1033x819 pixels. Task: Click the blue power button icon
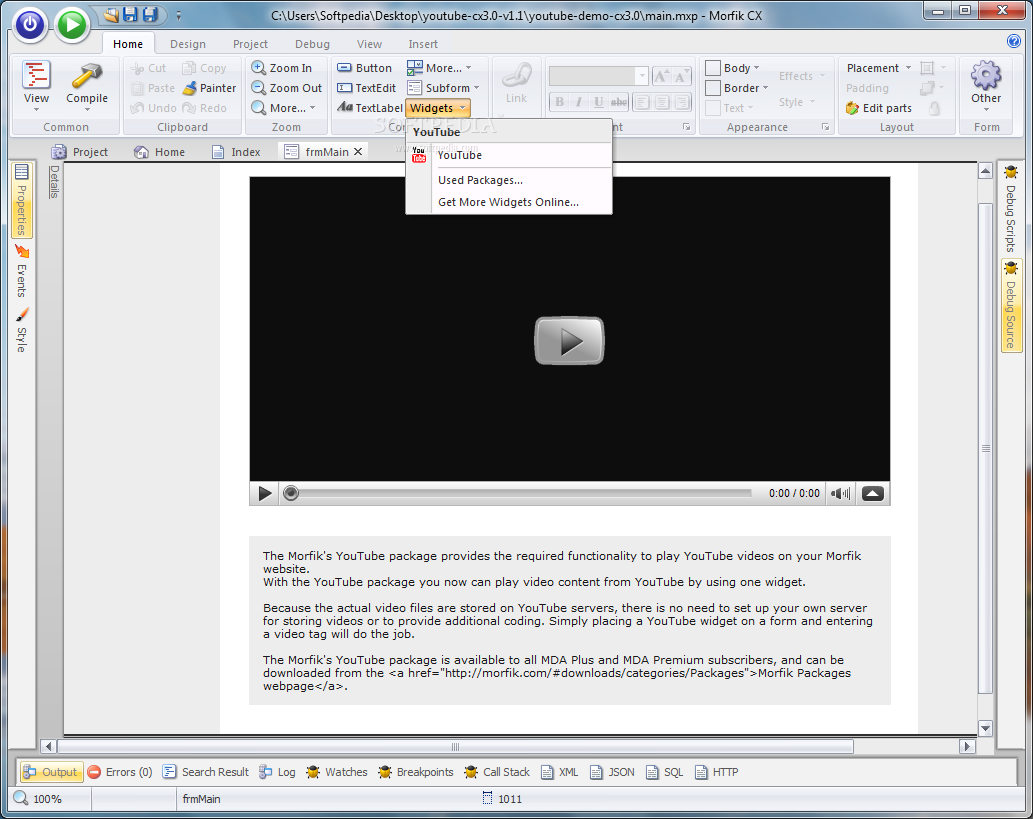pyautogui.click(x=30, y=25)
